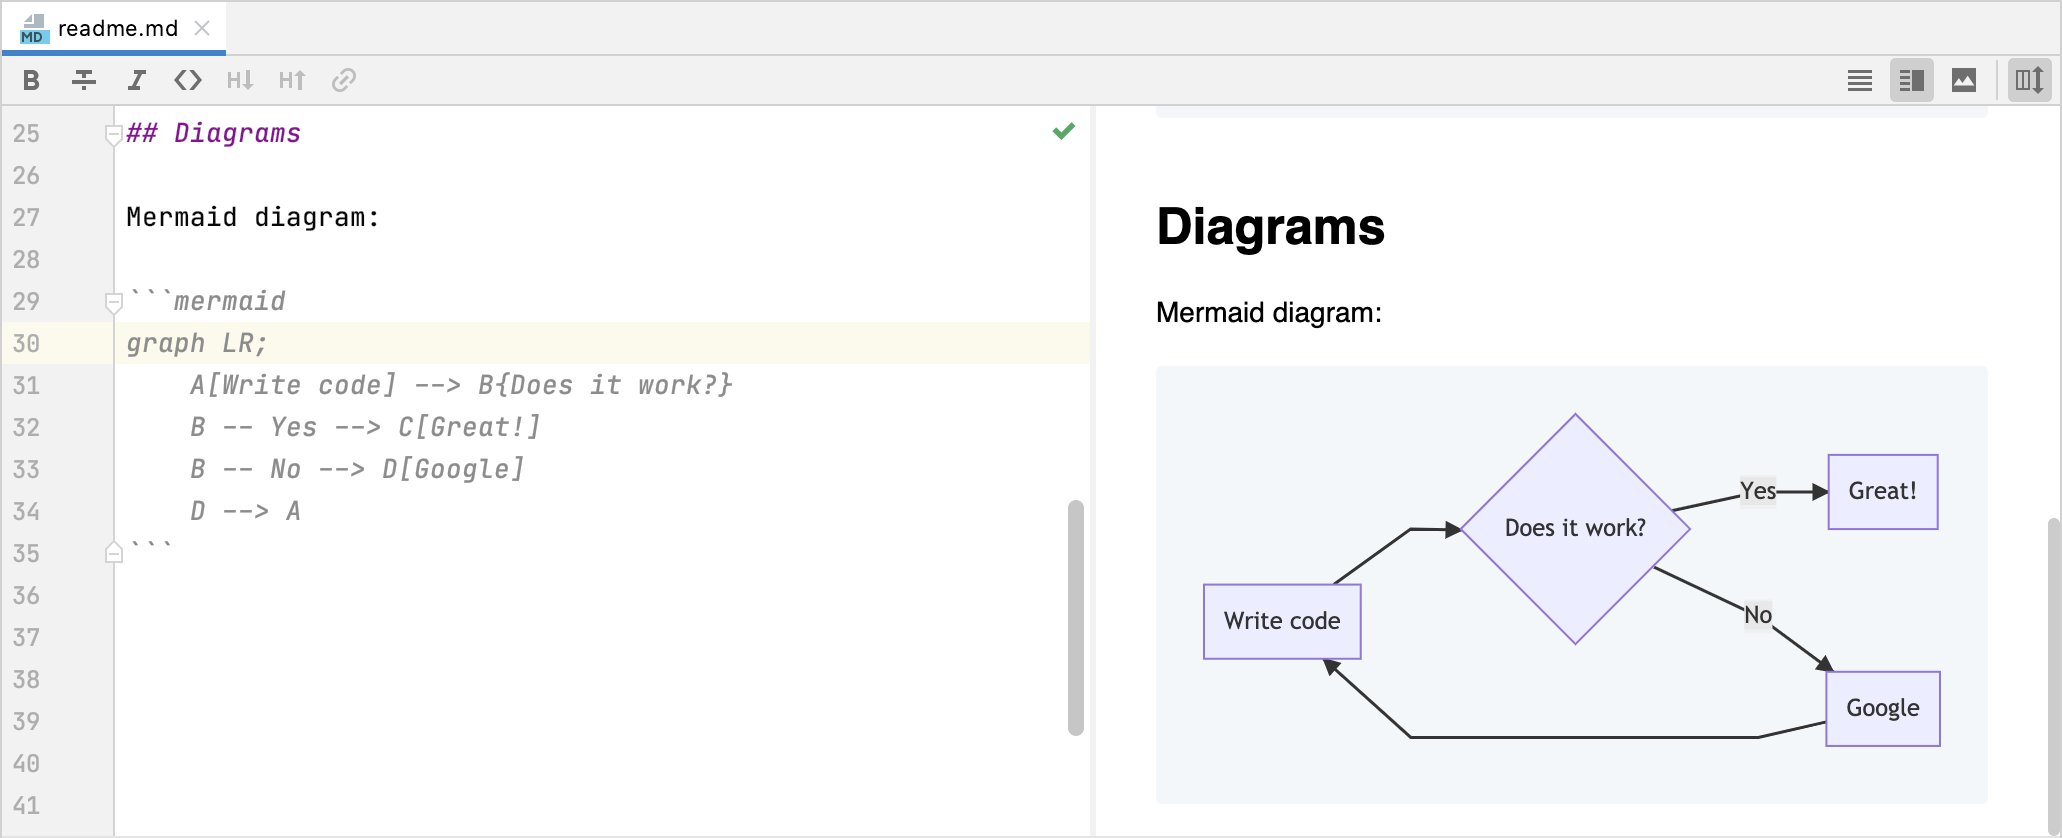The width and height of the screenshot is (2062, 838).
Task: Click the Diagrams heading in preview
Action: [x=1270, y=226]
